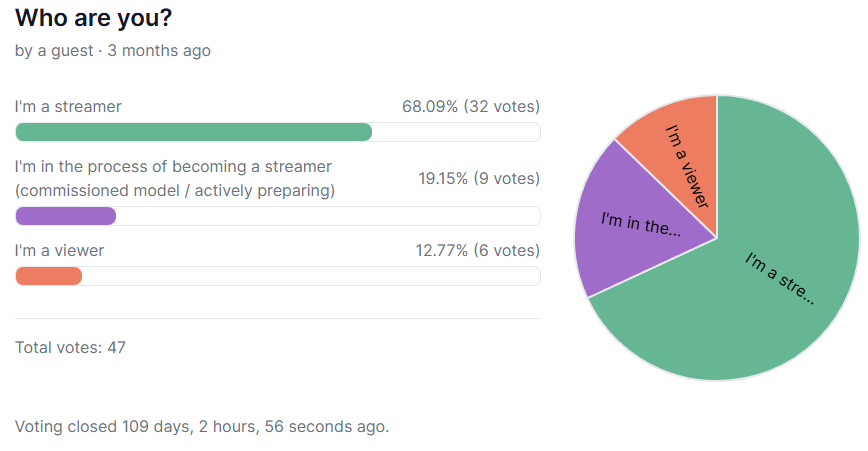Click the "19.15% (9 votes)" result text
The image size is (868, 451).
point(478,178)
